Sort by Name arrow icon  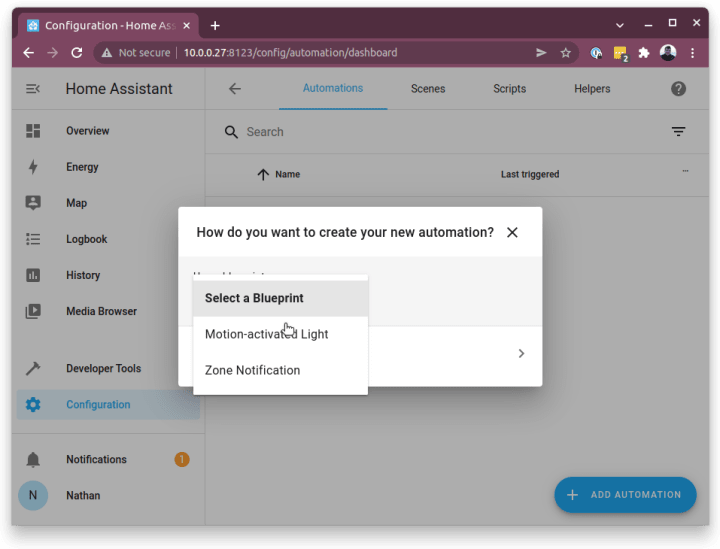pyautogui.click(x=263, y=174)
